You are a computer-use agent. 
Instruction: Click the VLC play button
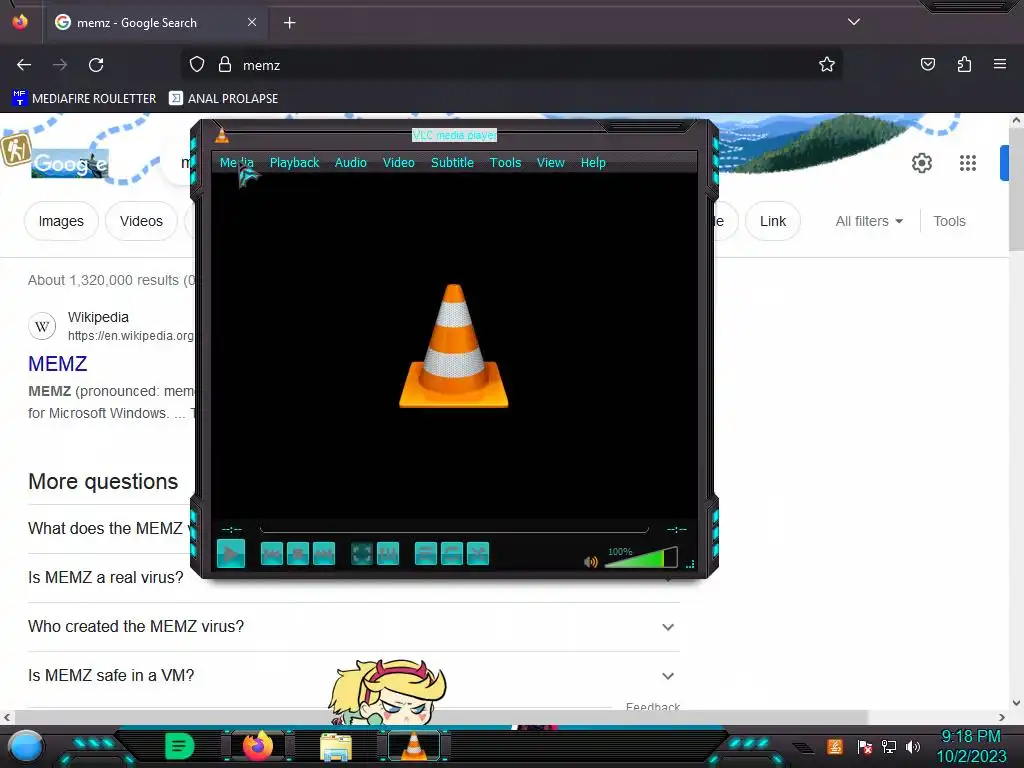click(x=231, y=554)
